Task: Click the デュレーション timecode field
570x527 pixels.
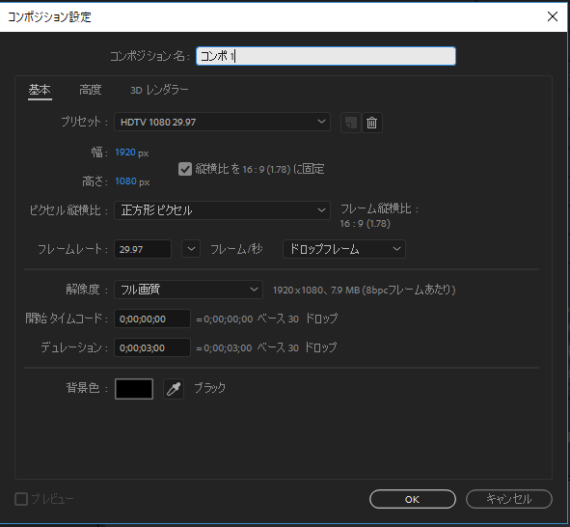Action: (x=152, y=348)
